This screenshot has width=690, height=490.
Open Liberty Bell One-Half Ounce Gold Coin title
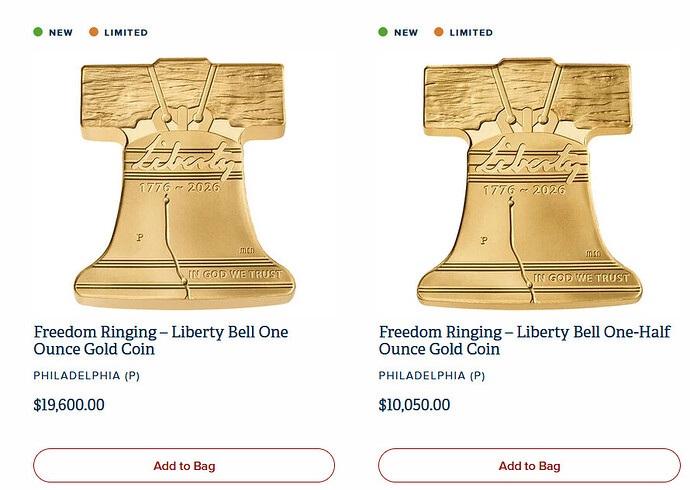[525, 340]
